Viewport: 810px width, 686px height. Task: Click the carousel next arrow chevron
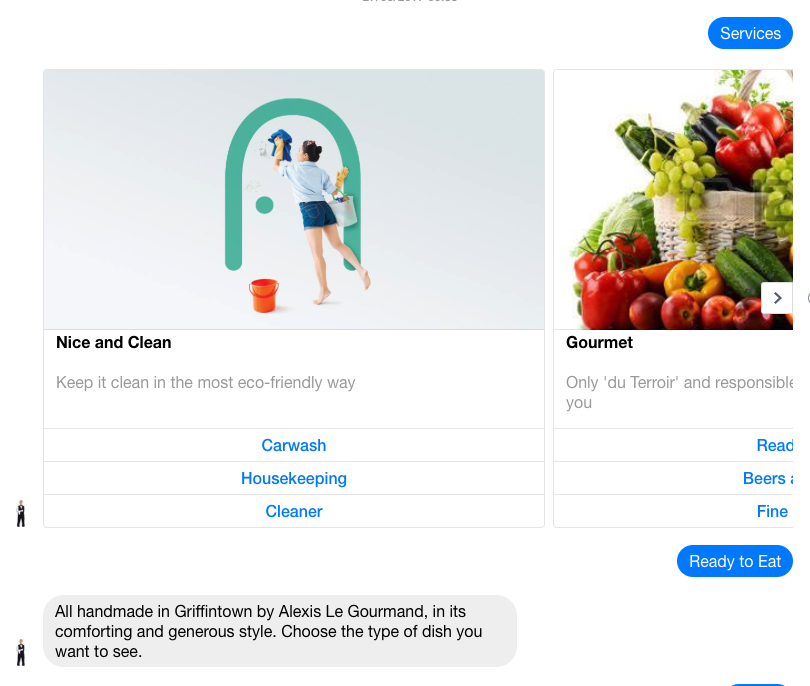pyautogui.click(x=776, y=298)
